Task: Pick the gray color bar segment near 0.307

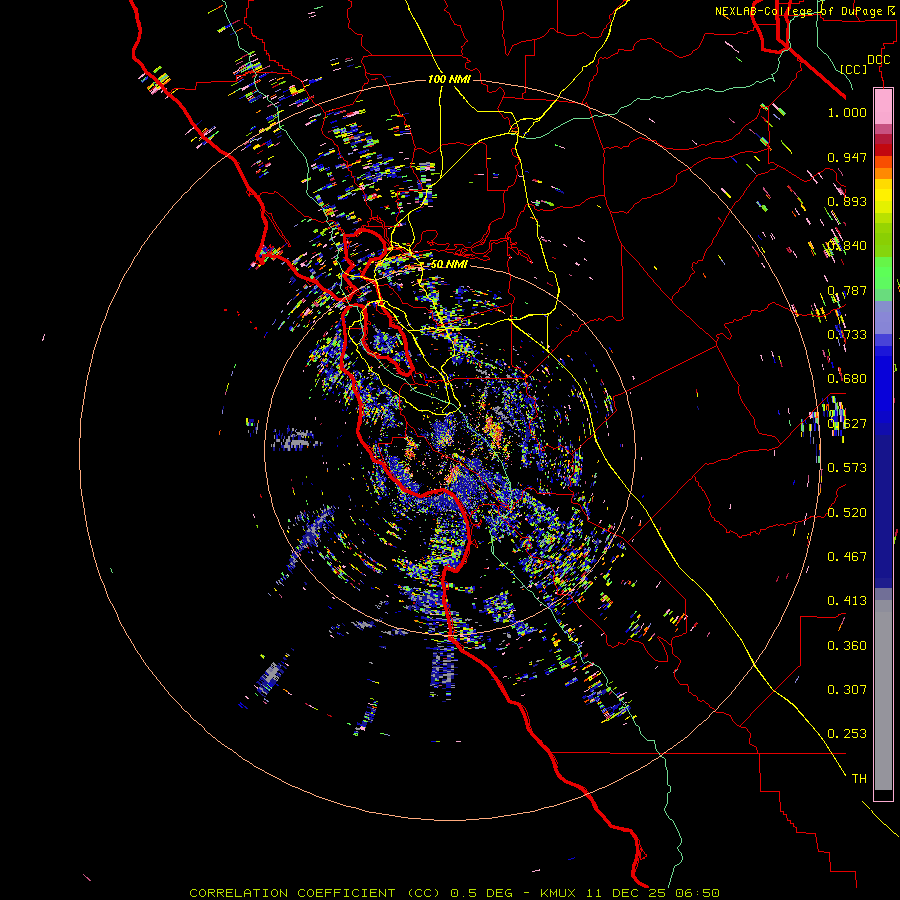Action: [x=883, y=695]
